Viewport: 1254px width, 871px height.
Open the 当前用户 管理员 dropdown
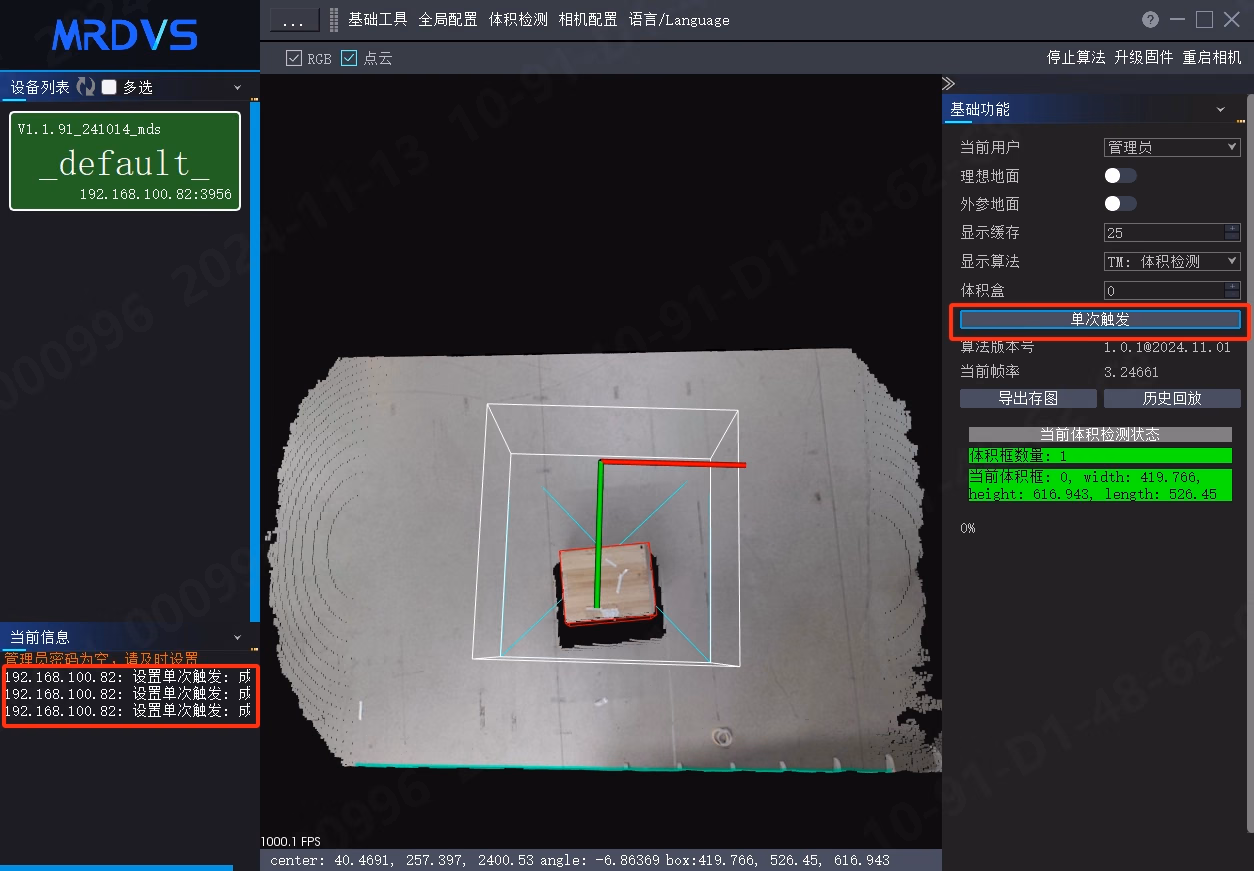click(1172, 147)
